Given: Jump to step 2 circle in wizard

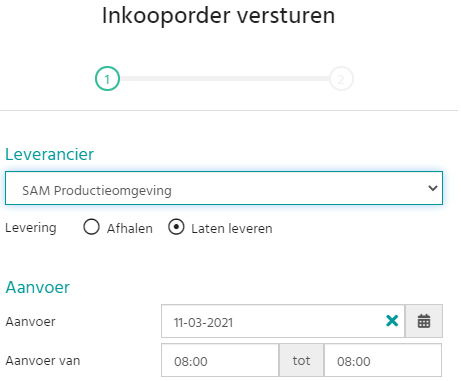Looking at the screenshot, I should coord(341,79).
